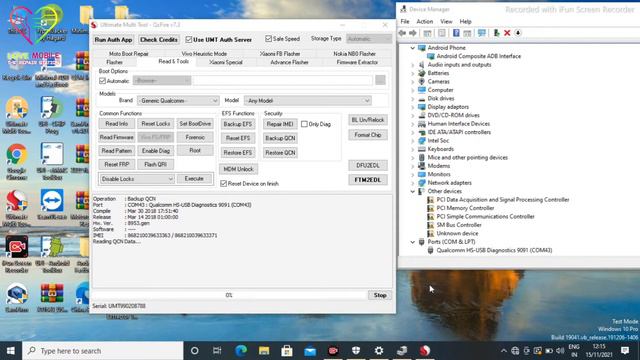Viewport: 640px width, 360px height.
Task: Open the View menu in Device Manager
Action: click(446, 21)
